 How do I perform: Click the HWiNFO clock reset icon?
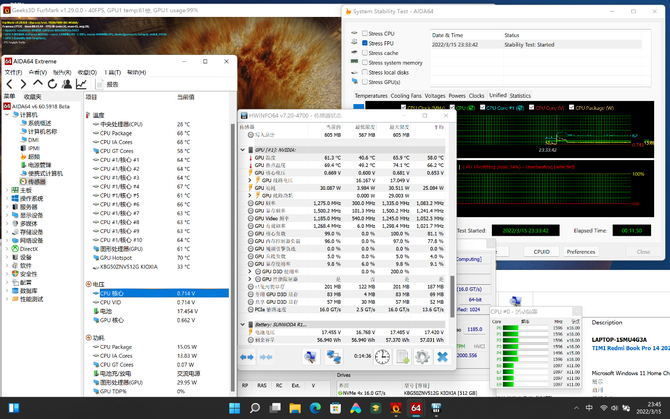(383, 356)
